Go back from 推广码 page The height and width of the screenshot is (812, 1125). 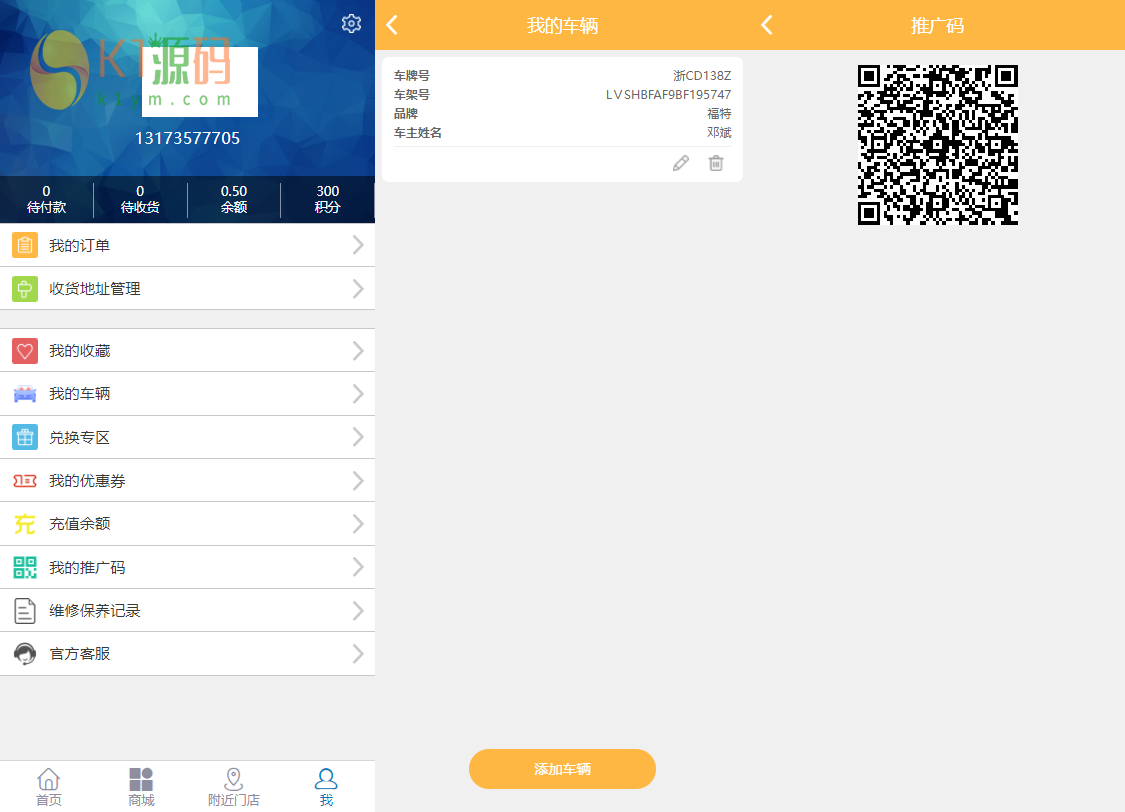coord(767,25)
